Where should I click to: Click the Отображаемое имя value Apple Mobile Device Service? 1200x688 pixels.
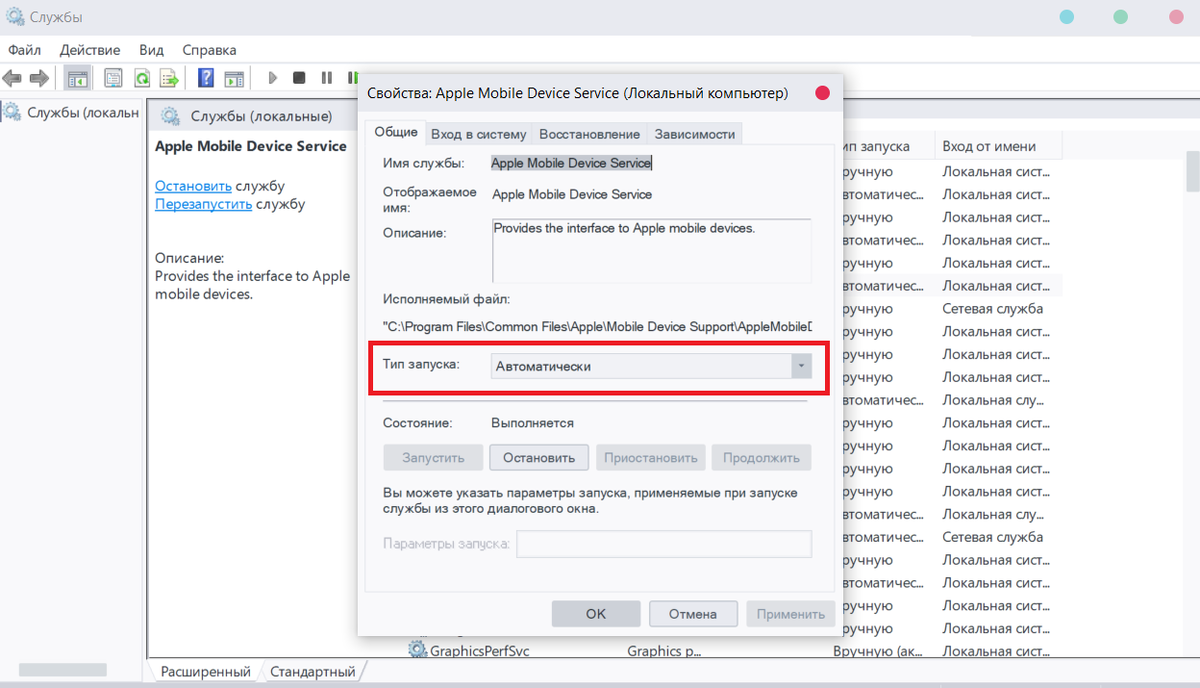[x=572, y=194]
